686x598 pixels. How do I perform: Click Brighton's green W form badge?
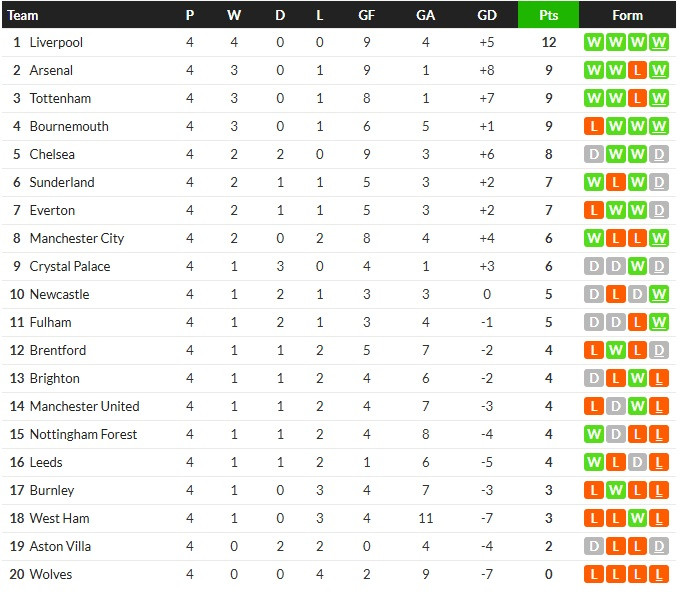(x=637, y=378)
